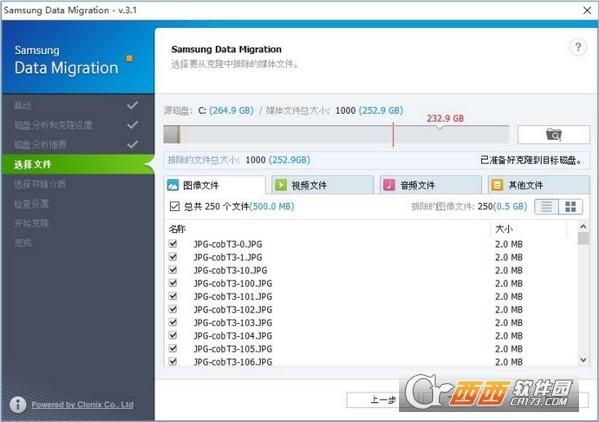Uncheck JPG-cobT3-101.JPG checkbox
The height and width of the screenshot is (422, 599).
point(173,296)
